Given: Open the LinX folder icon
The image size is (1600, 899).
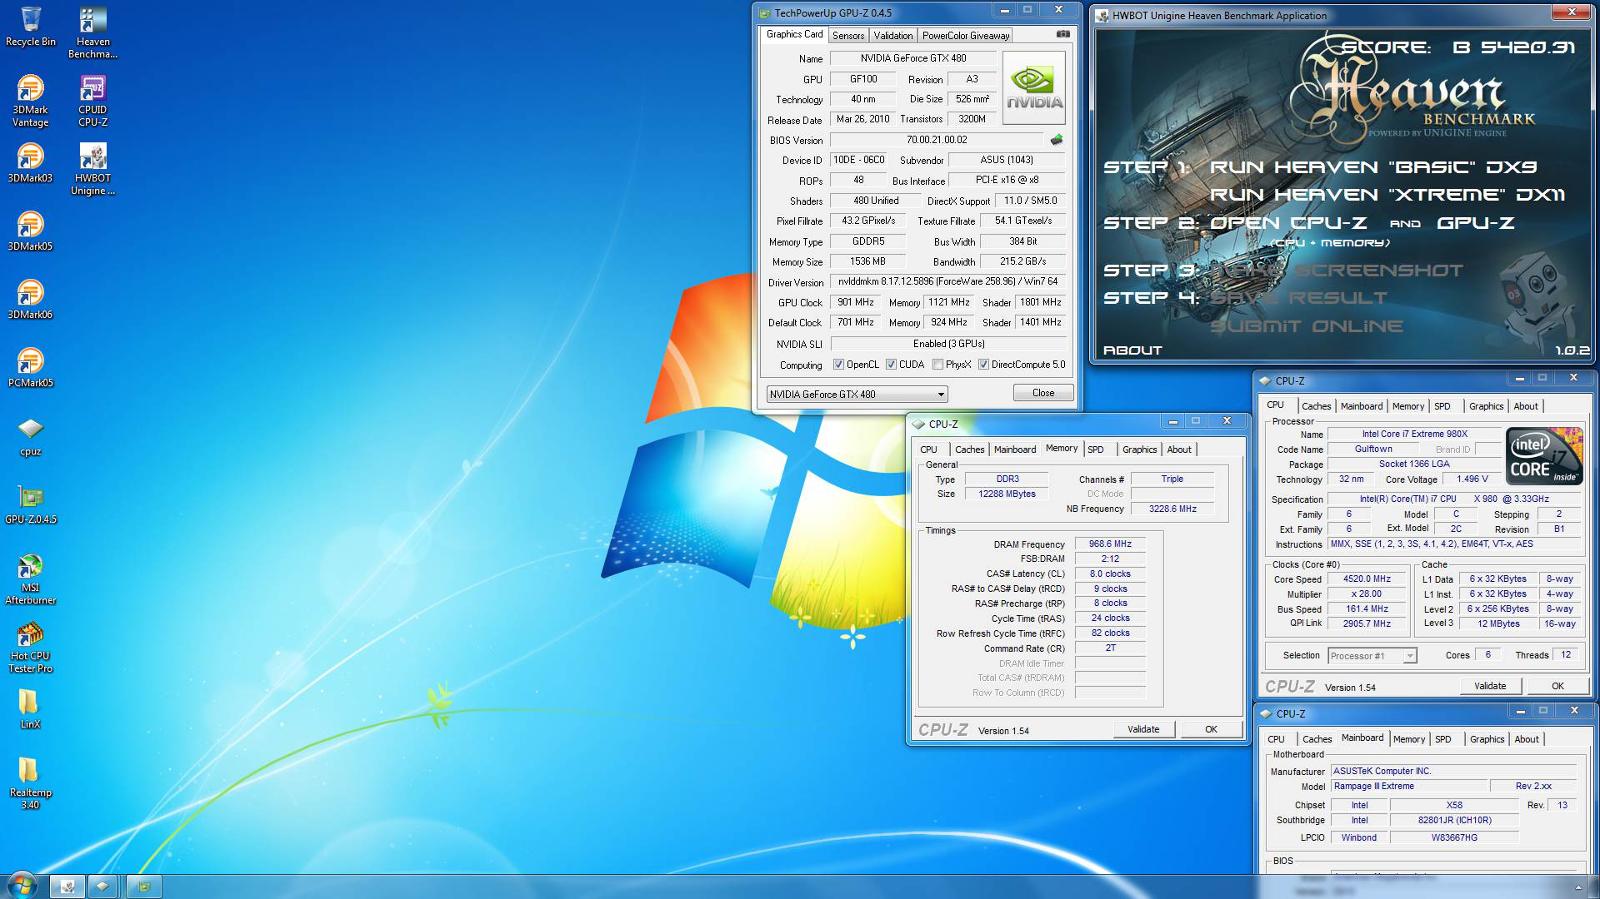Looking at the screenshot, I should [x=30, y=709].
